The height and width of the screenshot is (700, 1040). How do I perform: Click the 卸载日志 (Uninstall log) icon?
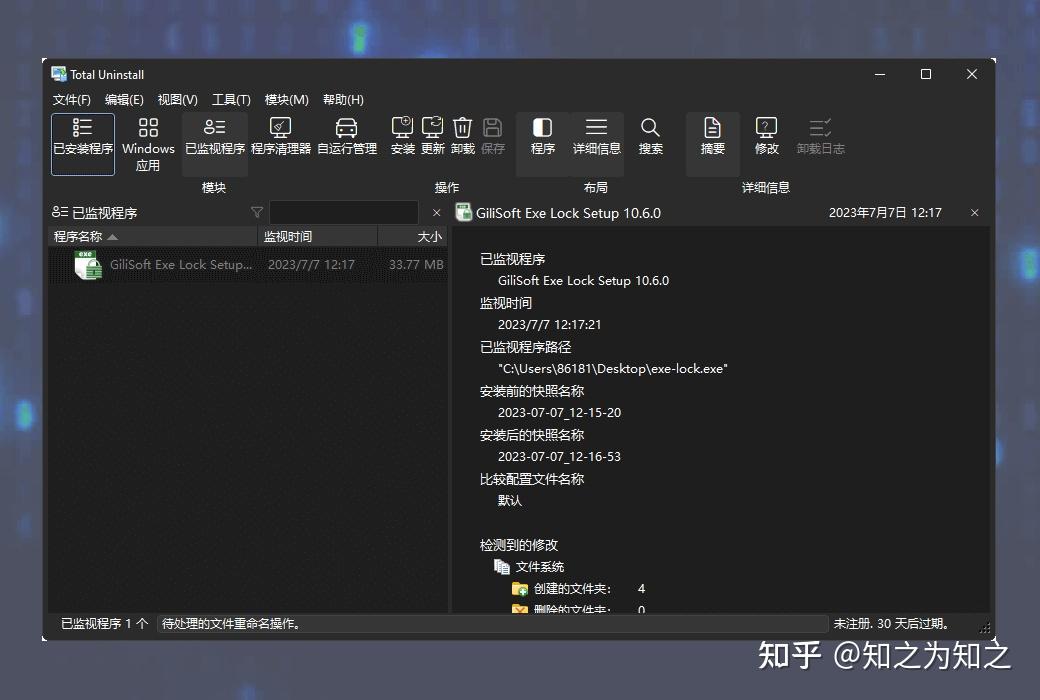[820, 137]
